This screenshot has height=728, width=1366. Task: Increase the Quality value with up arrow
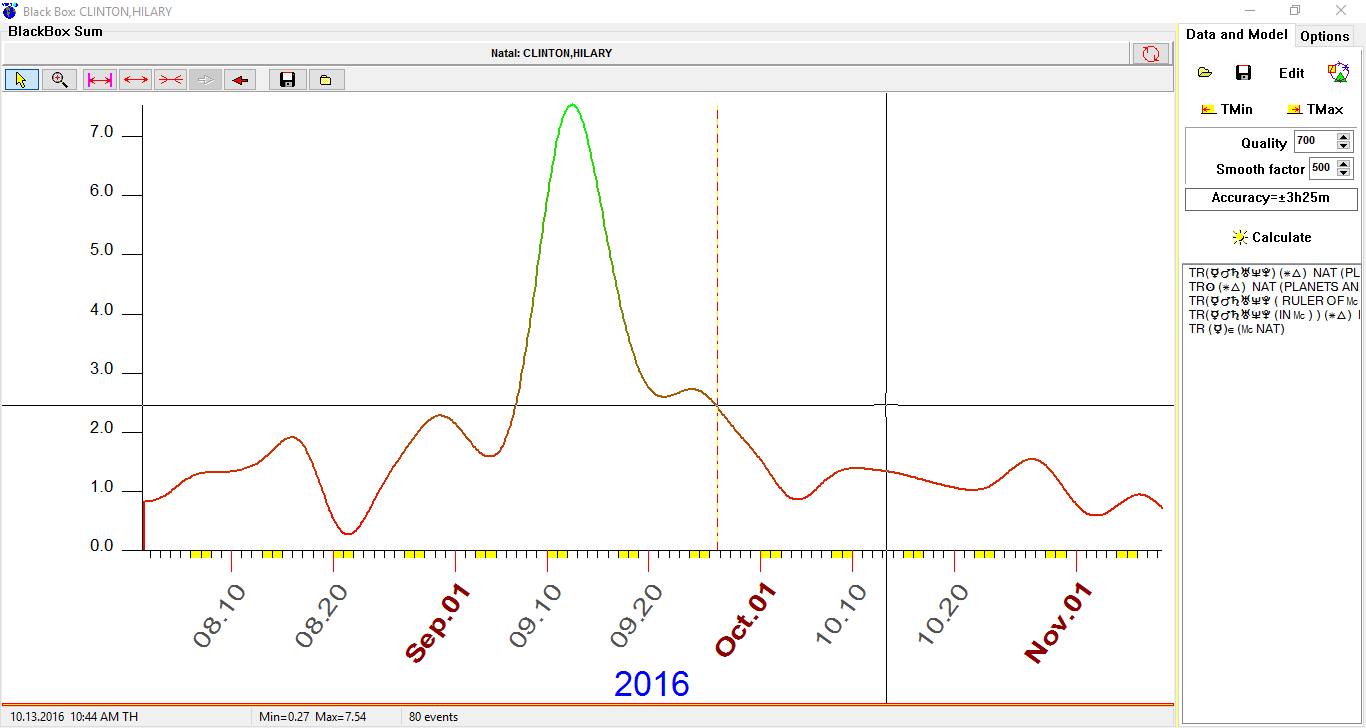coord(1344,137)
